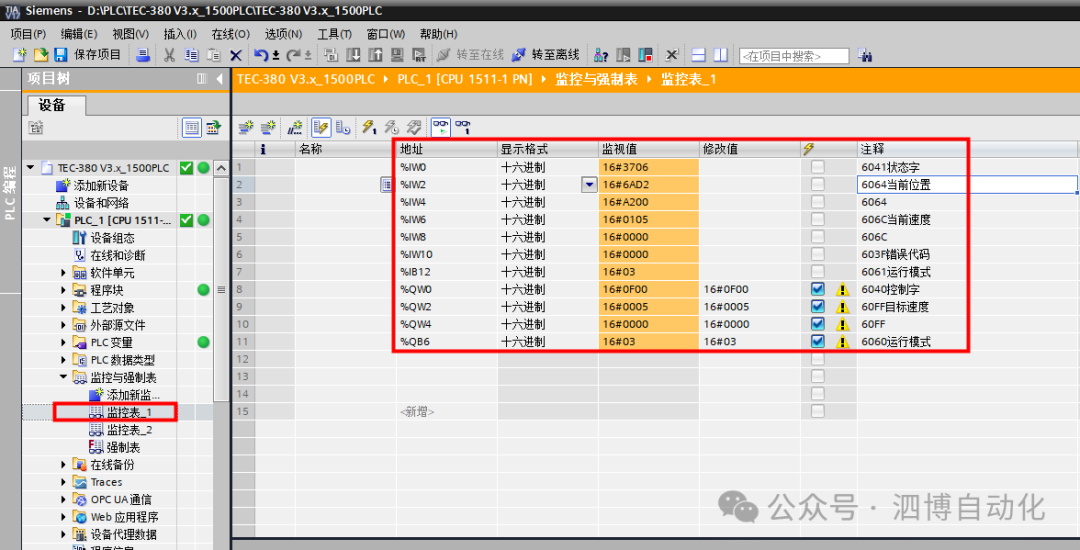Insert a row in watch table toolbar

246,127
